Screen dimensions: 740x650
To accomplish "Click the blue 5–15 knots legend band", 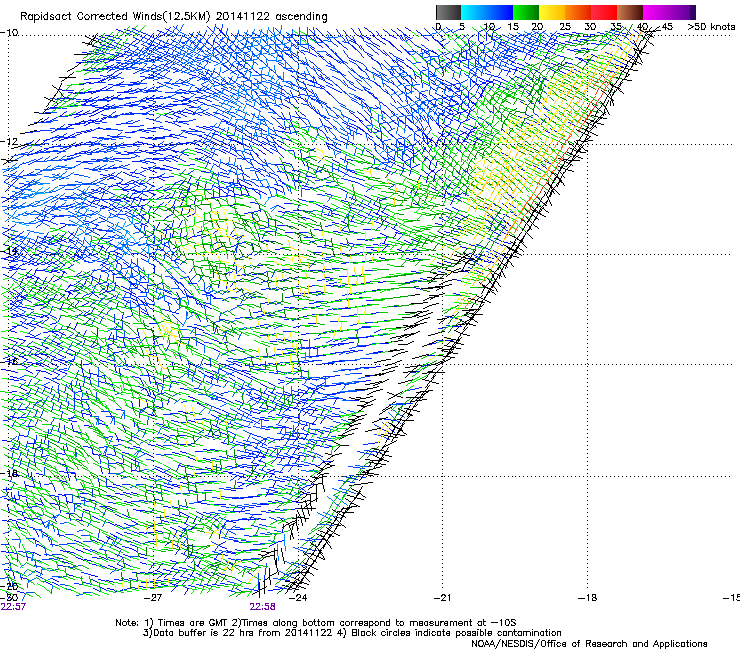I will click(487, 12).
